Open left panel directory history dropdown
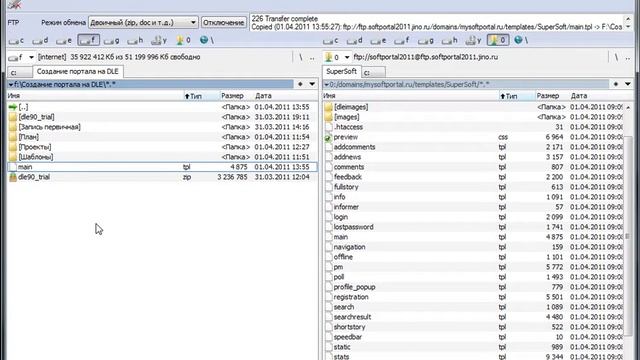Viewport: 640px width, 360px height. pyautogui.click(x=312, y=84)
